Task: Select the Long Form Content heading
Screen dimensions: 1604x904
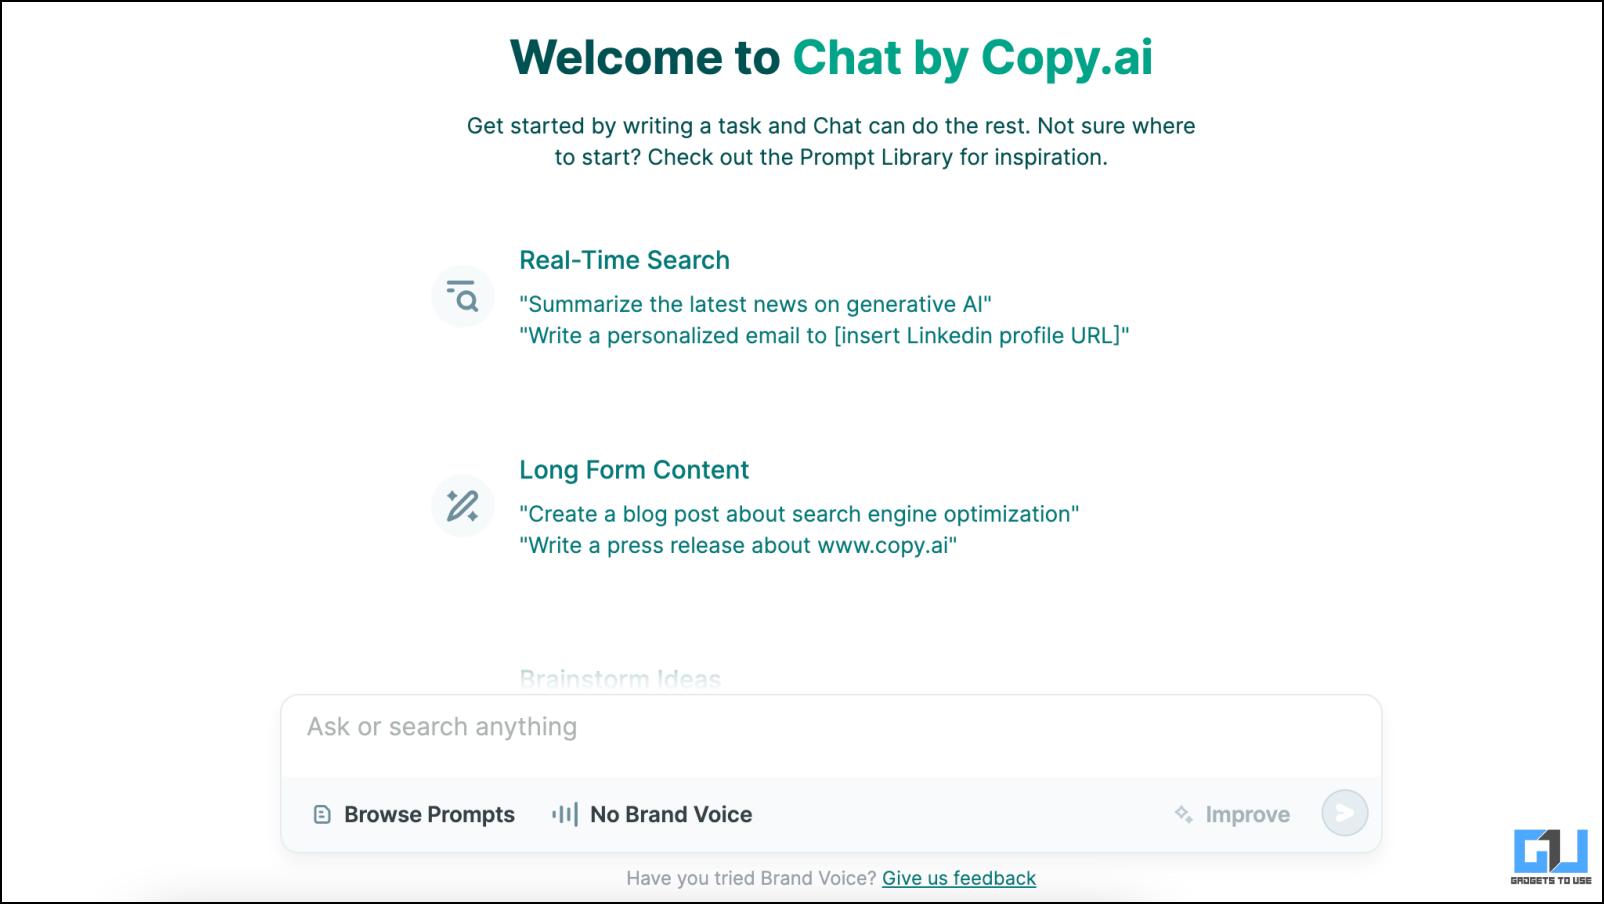Action: 634,470
